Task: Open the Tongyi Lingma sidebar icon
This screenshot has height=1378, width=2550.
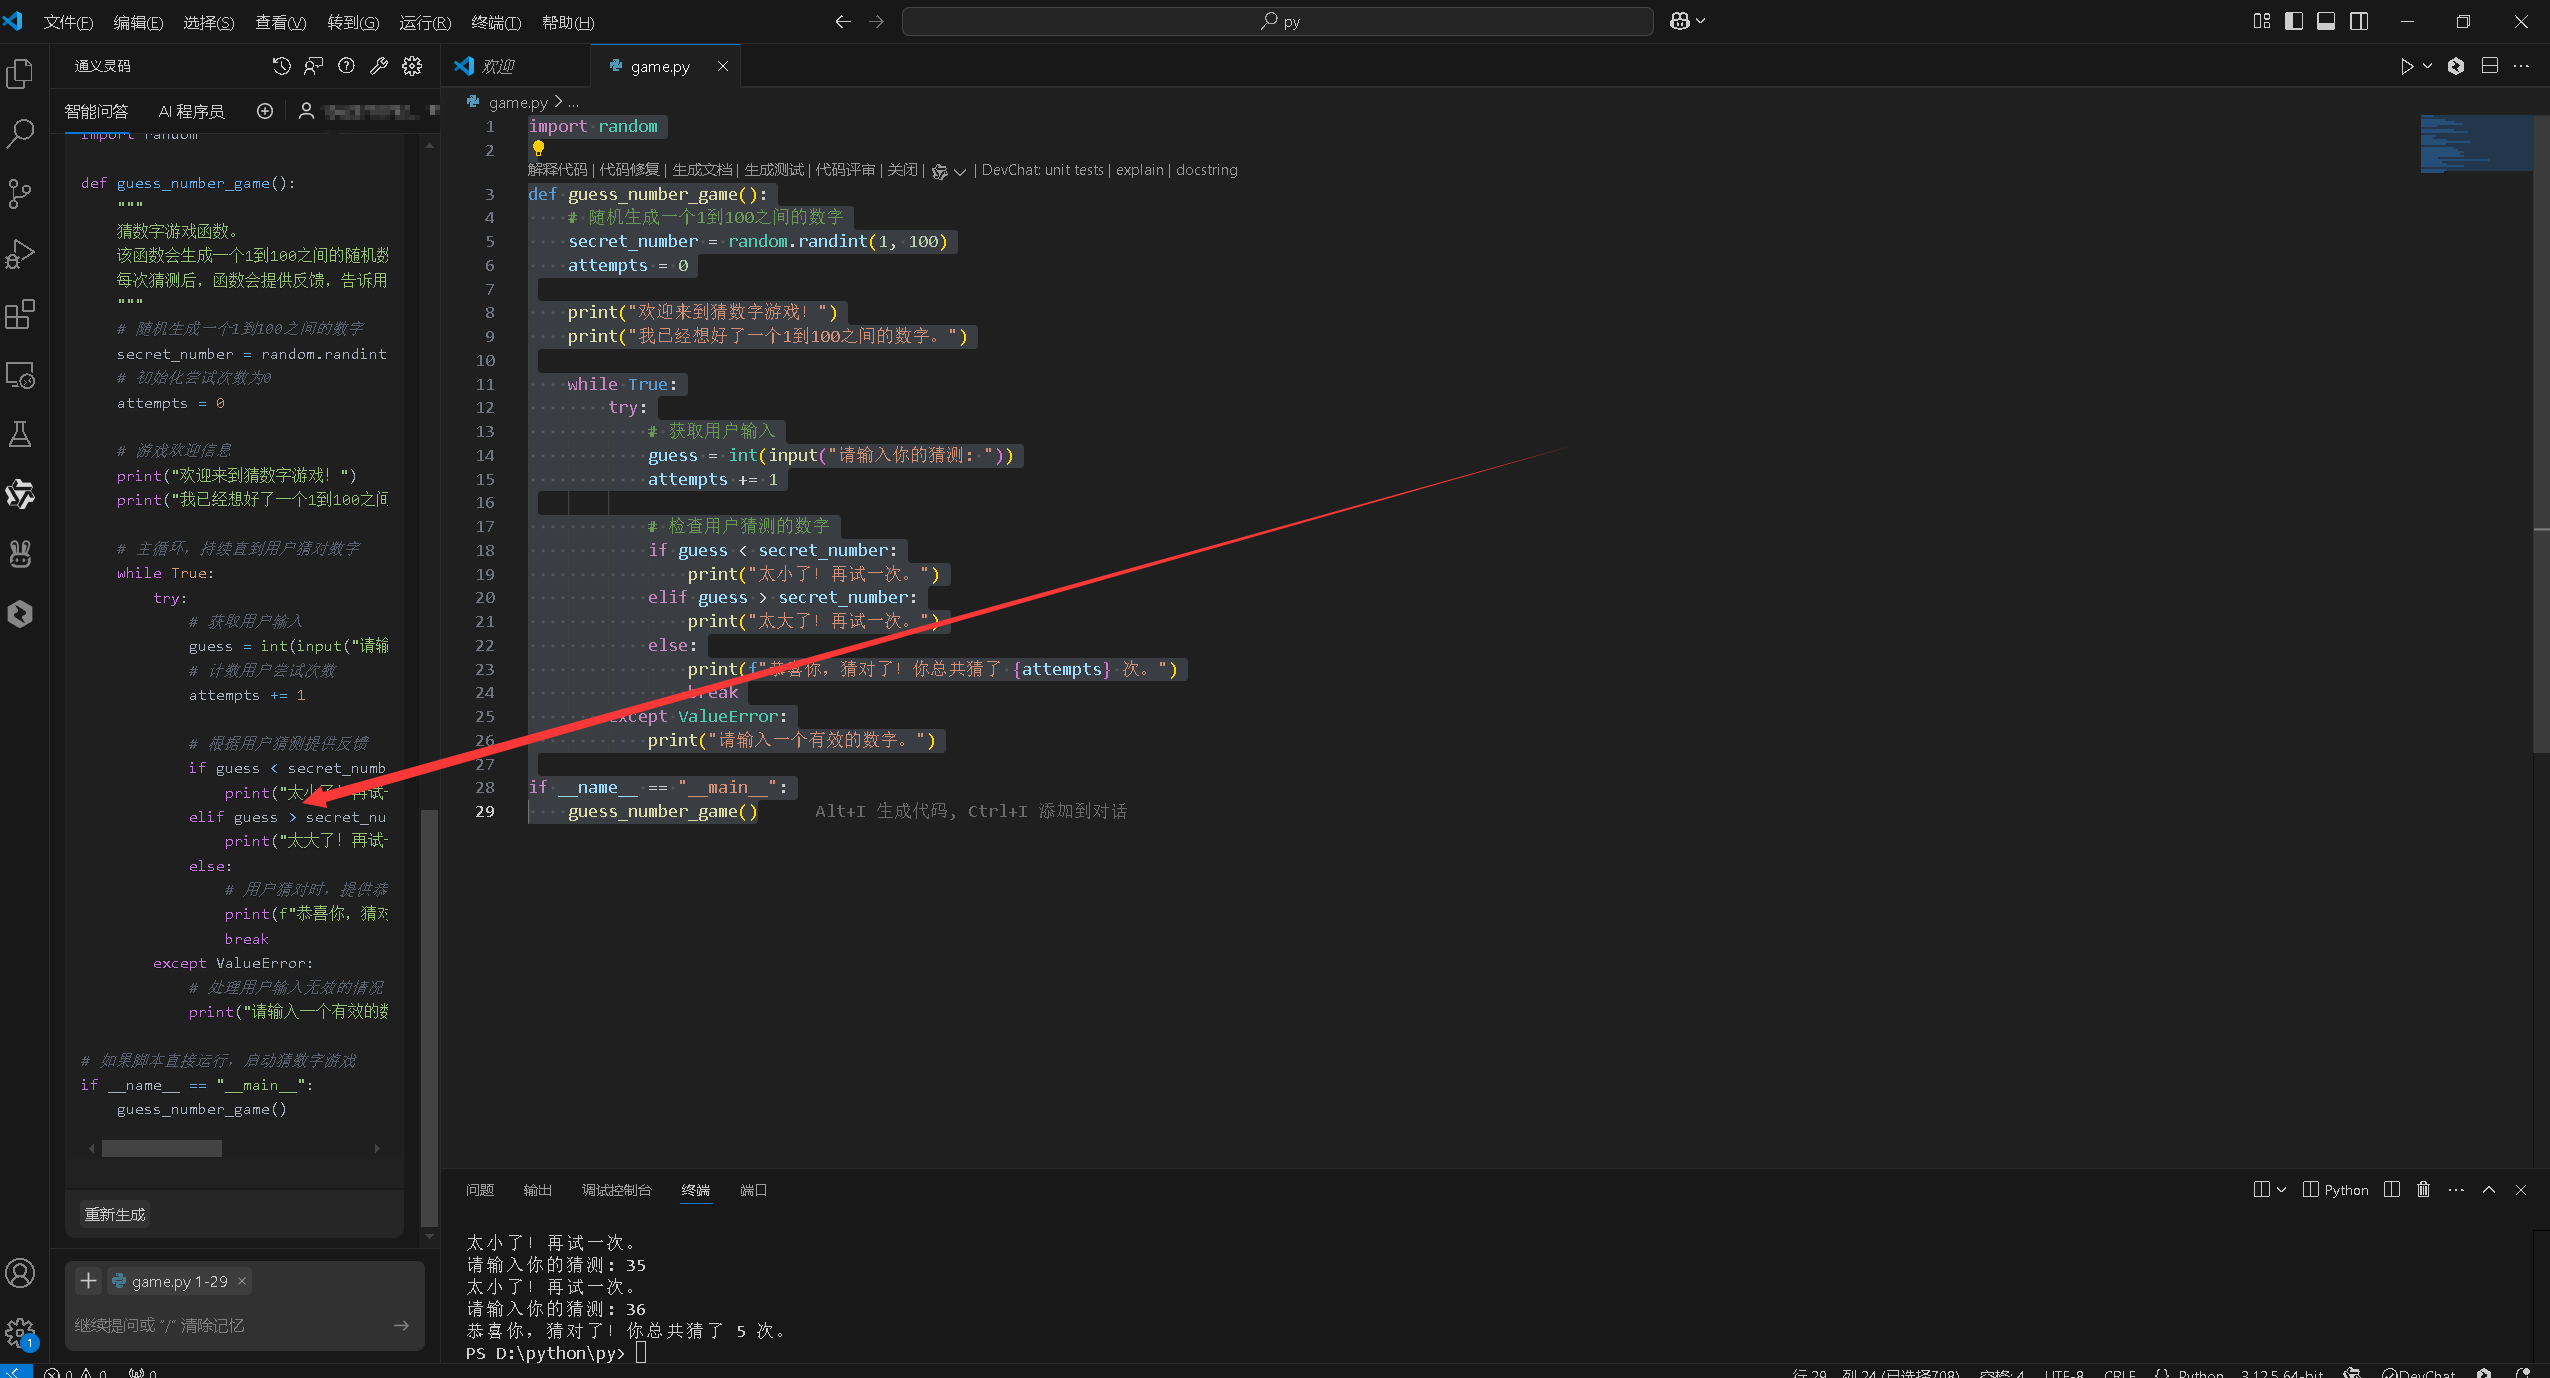Action: pos(20,494)
